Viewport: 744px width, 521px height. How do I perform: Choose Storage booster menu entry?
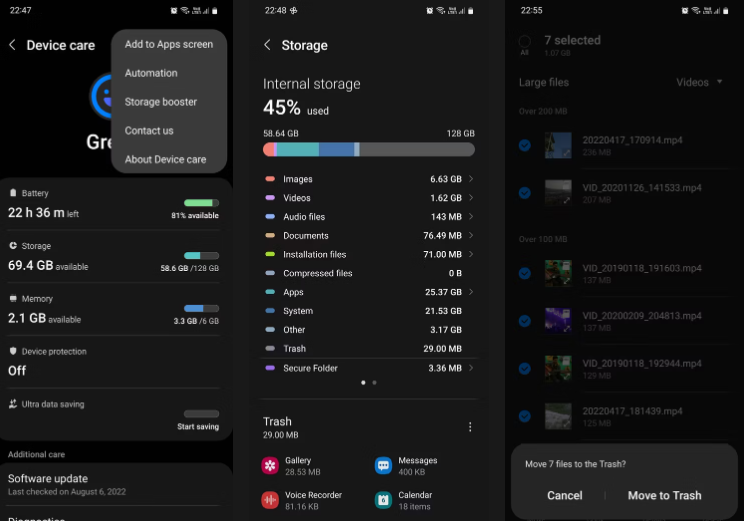(x=169, y=102)
